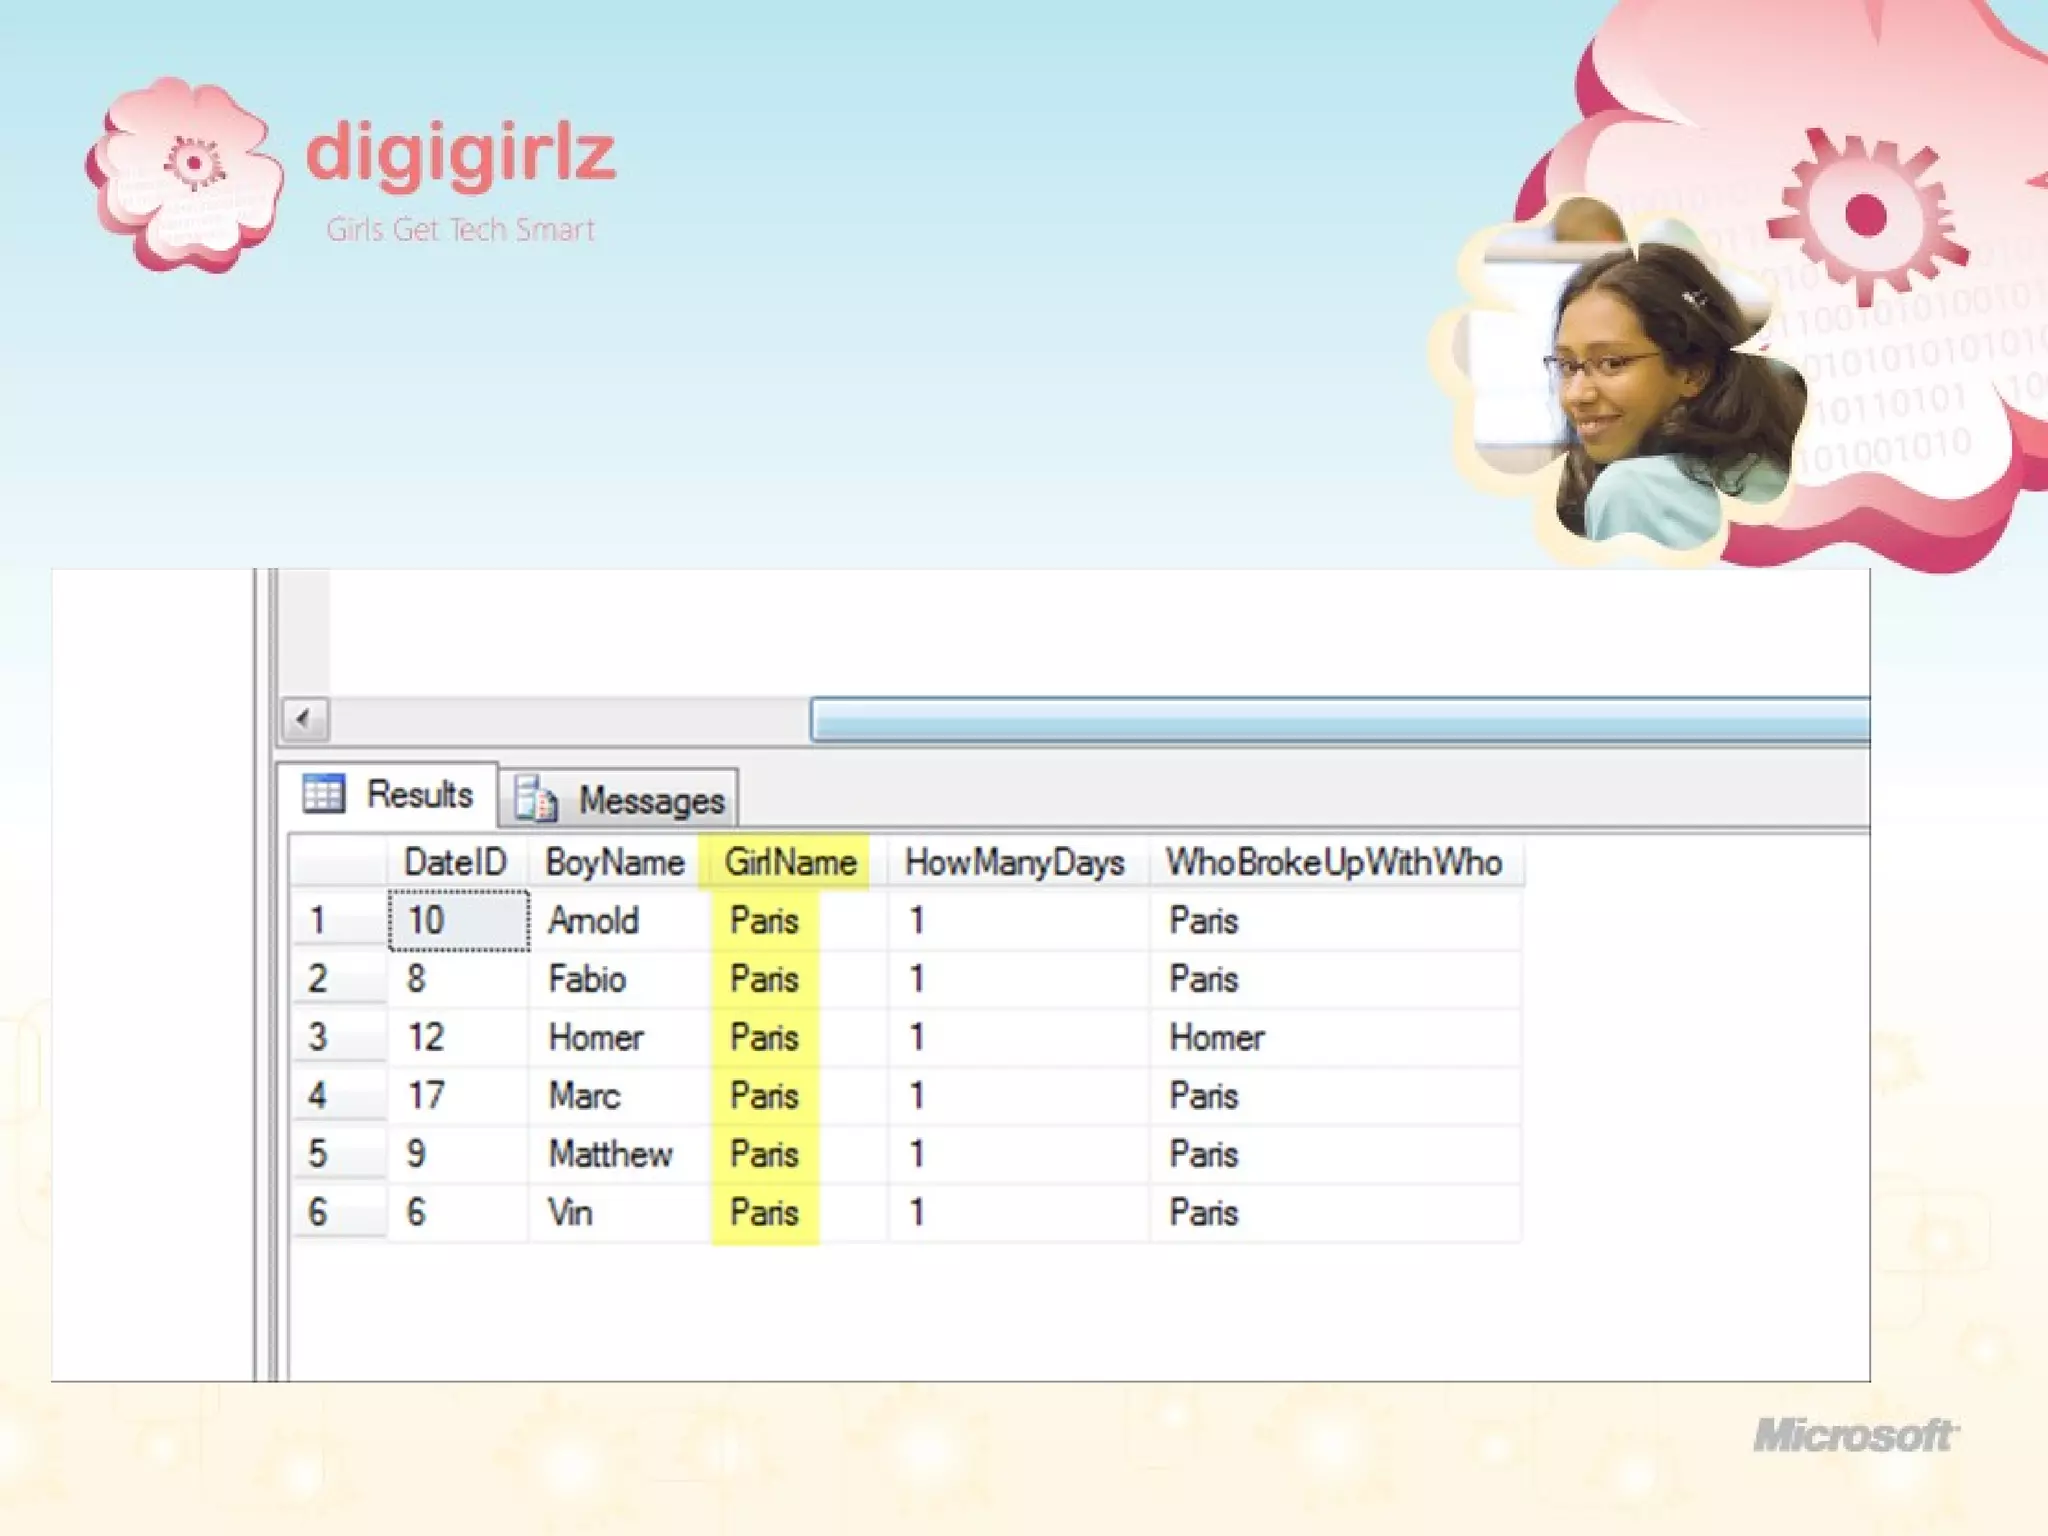Click the Results grid icon

tap(323, 794)
